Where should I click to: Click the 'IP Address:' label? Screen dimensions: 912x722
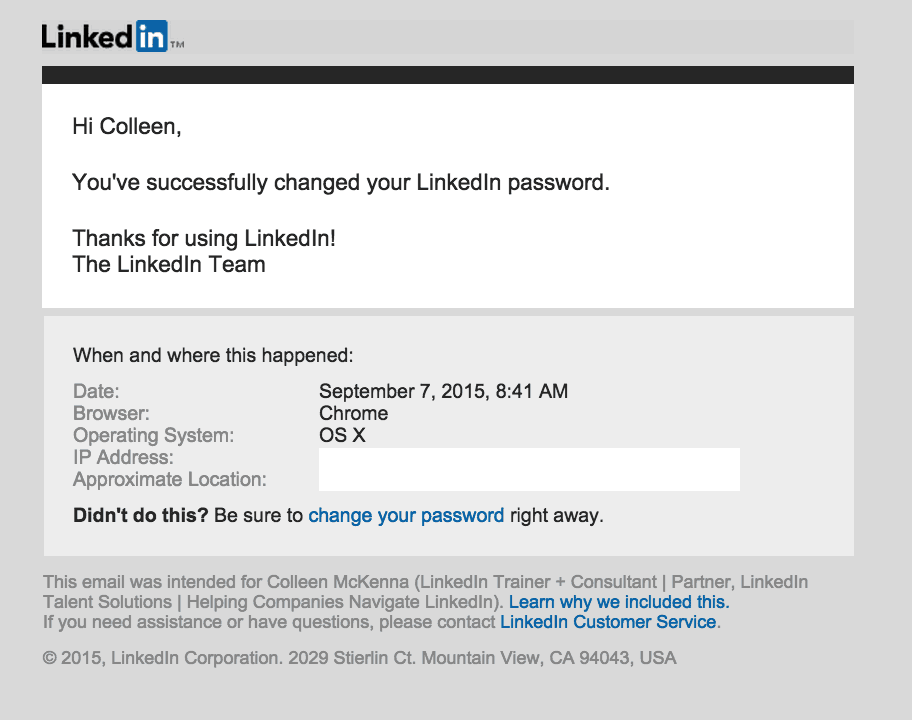click(123, 457)
